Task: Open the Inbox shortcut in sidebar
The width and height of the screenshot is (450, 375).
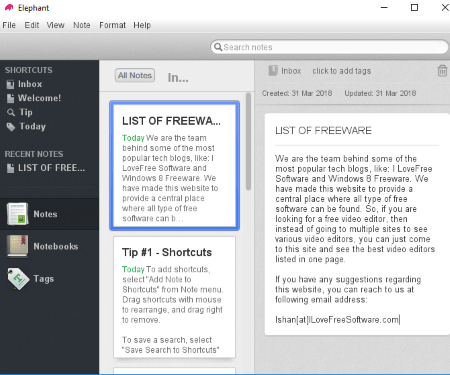Action: tap(30, 84)
